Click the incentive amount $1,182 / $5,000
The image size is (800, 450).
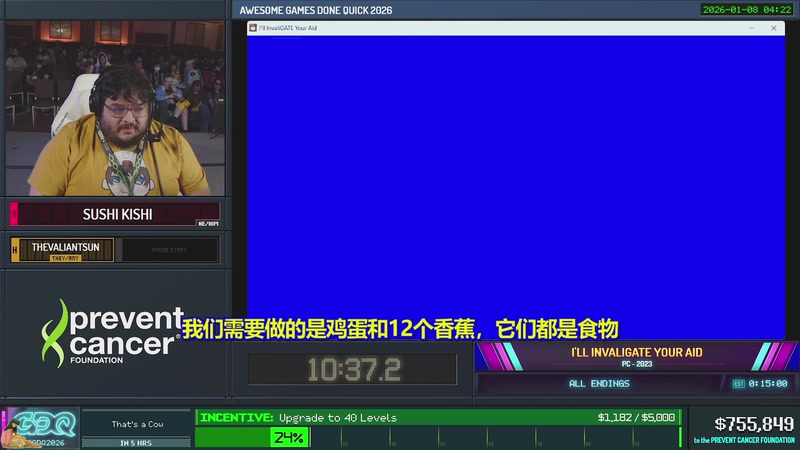coord(636,417)
